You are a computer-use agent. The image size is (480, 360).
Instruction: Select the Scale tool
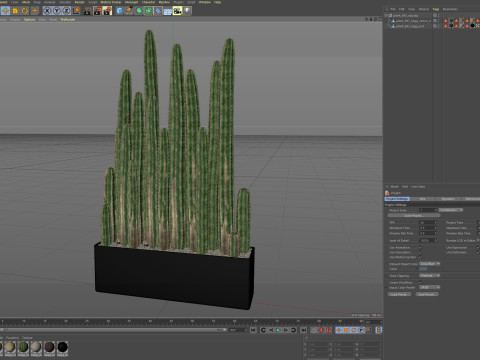(15, 11)
